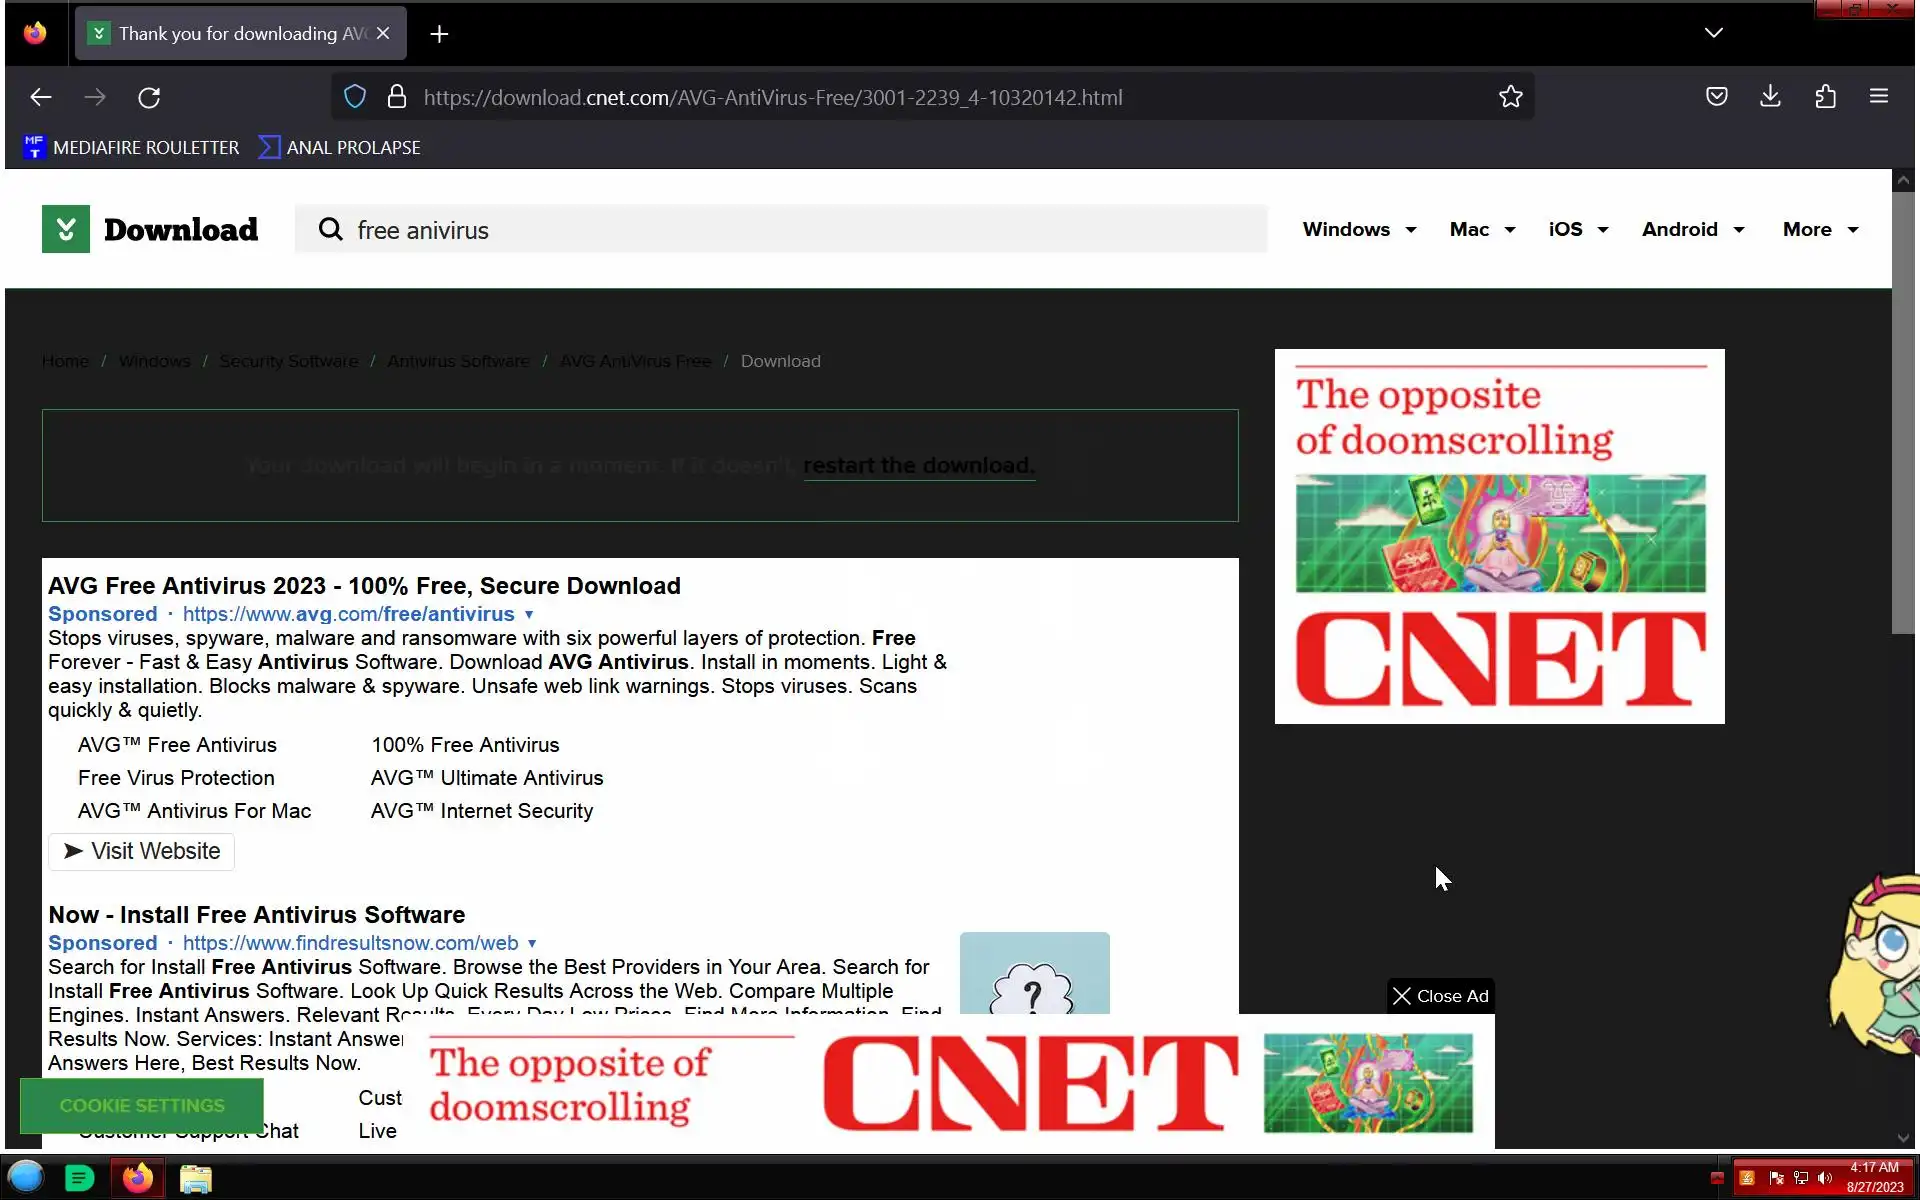Click the 'free anivirus' search field
The height and width of the screenshot is (1200, 1920).
pos(780,230)
